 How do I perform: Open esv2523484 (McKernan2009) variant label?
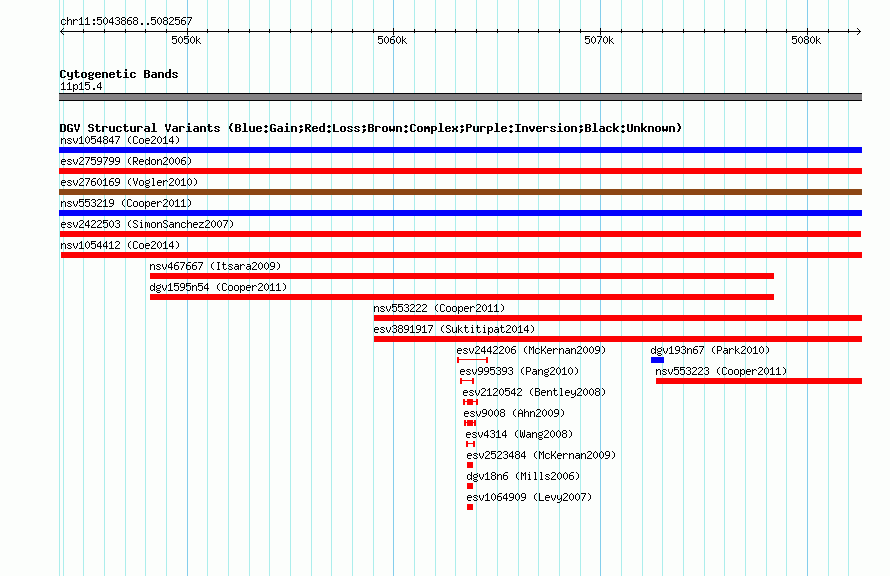pos(541,455)
